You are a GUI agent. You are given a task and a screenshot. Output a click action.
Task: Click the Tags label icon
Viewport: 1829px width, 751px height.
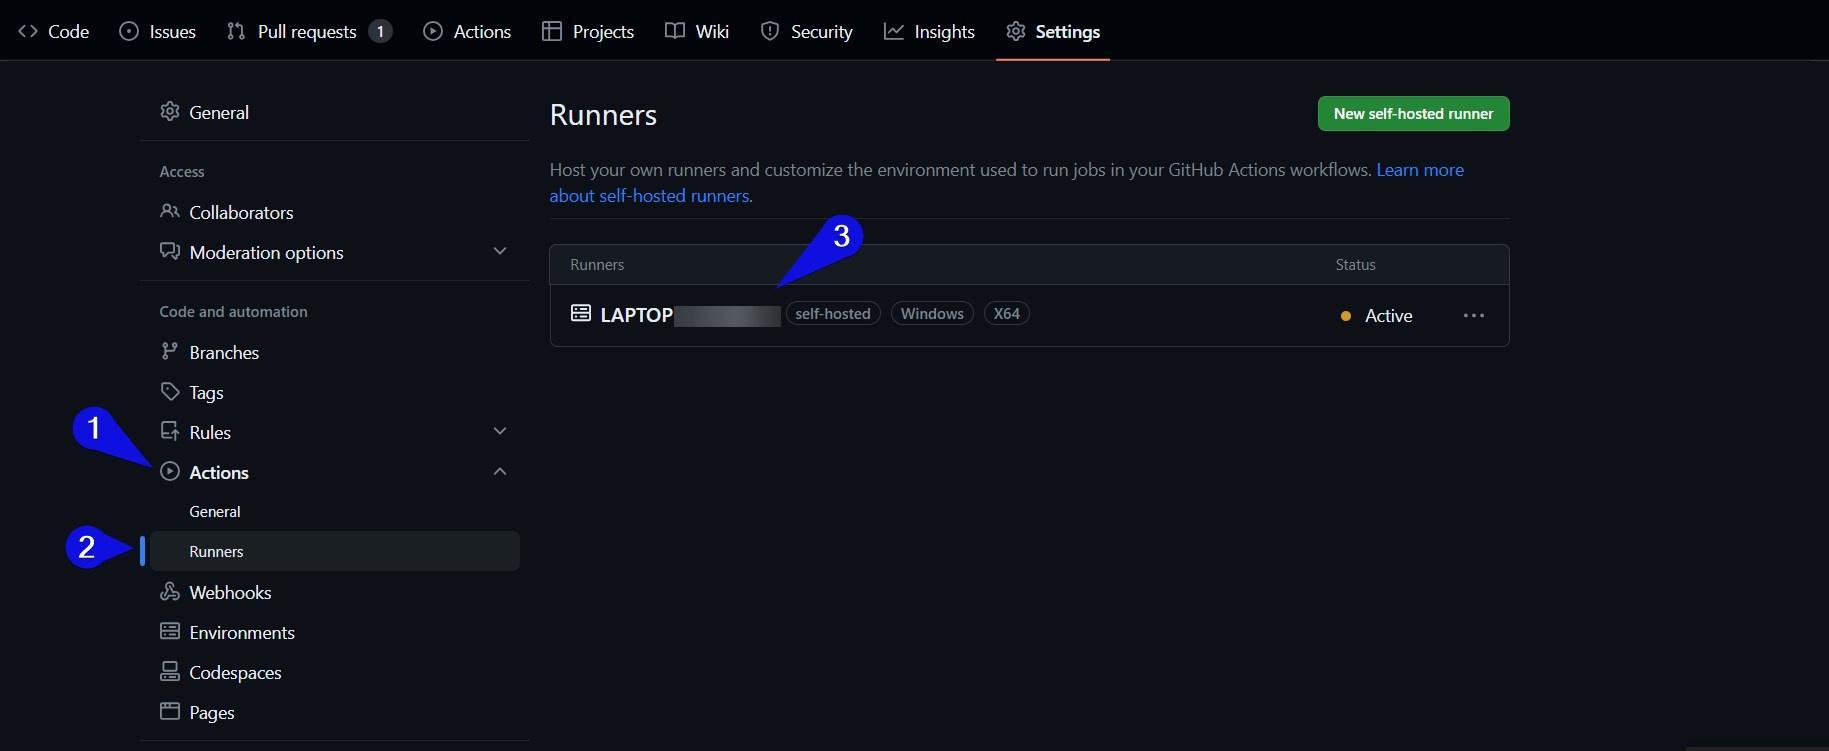pyautogui.click(x=170, y=392)
